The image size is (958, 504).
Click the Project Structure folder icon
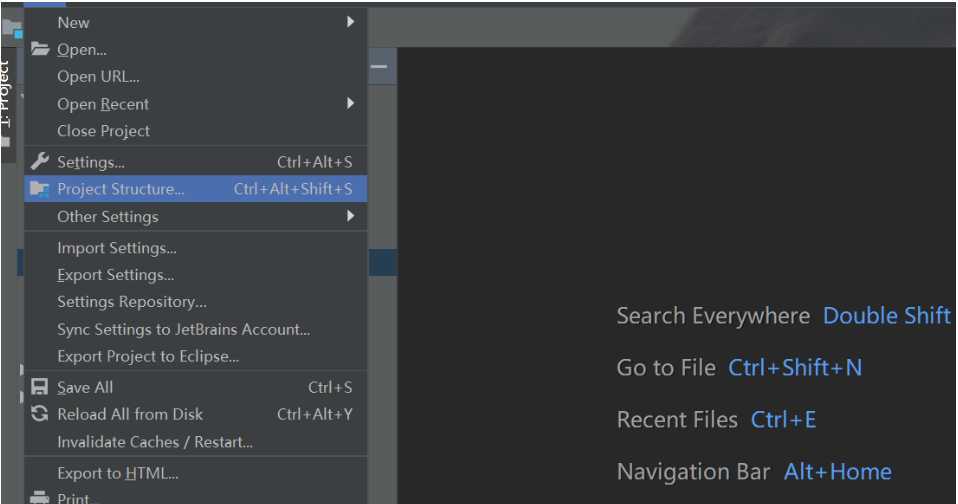(40, 189)
